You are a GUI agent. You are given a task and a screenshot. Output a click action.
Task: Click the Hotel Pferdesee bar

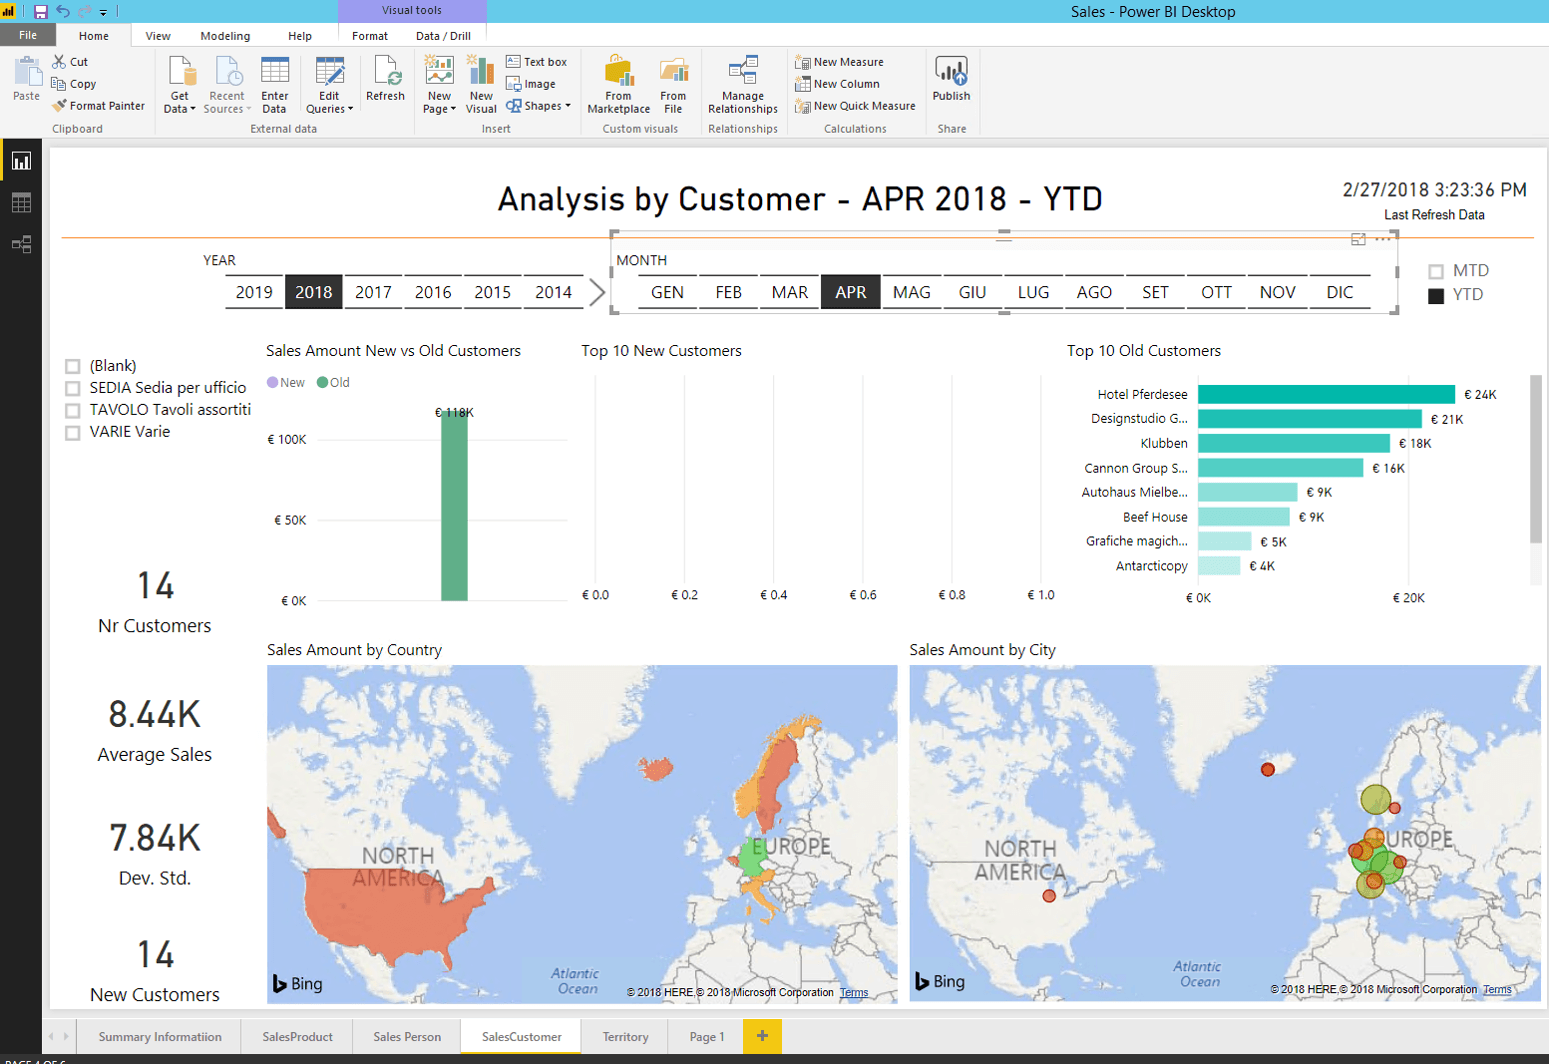[x=1326, y=395]
